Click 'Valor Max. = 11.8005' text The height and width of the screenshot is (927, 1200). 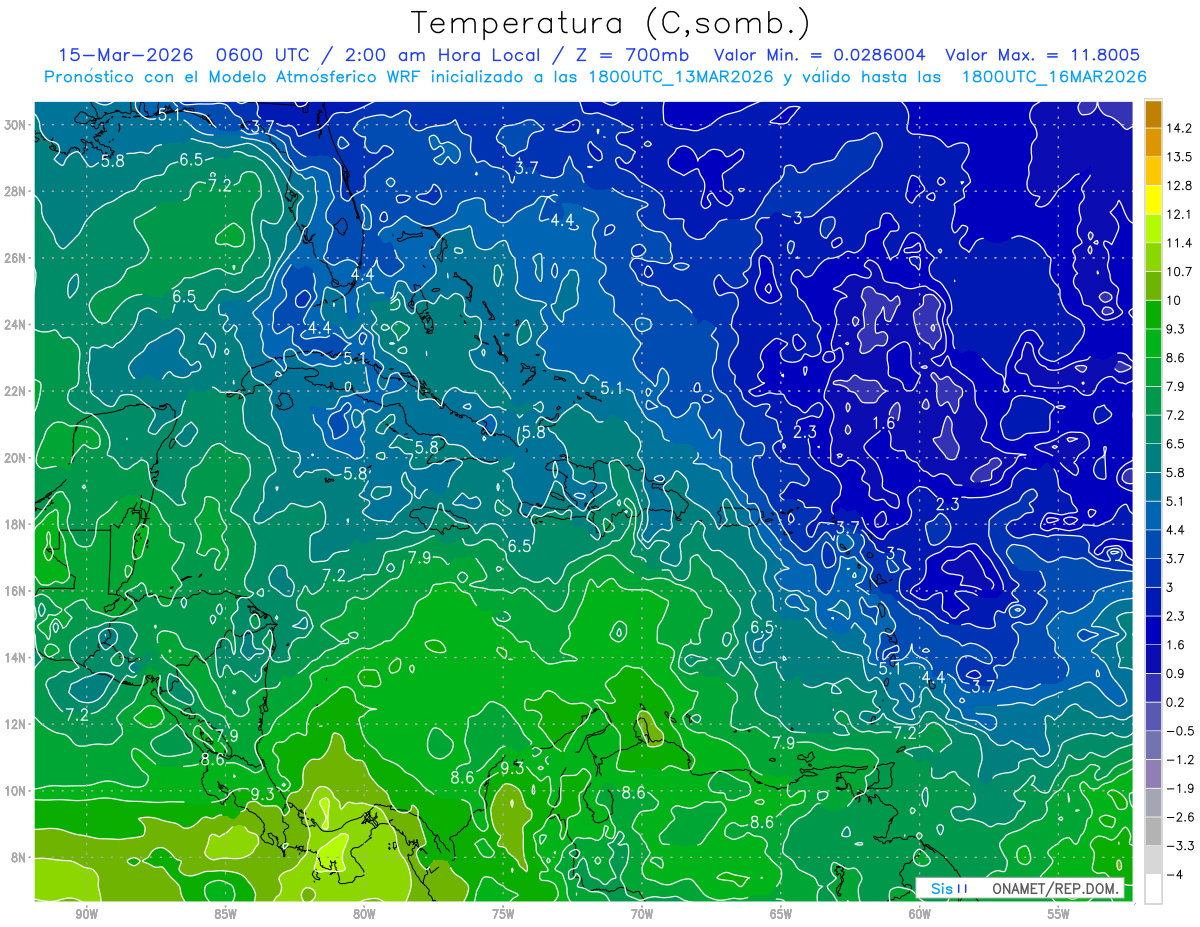(x=1042, y=55)
